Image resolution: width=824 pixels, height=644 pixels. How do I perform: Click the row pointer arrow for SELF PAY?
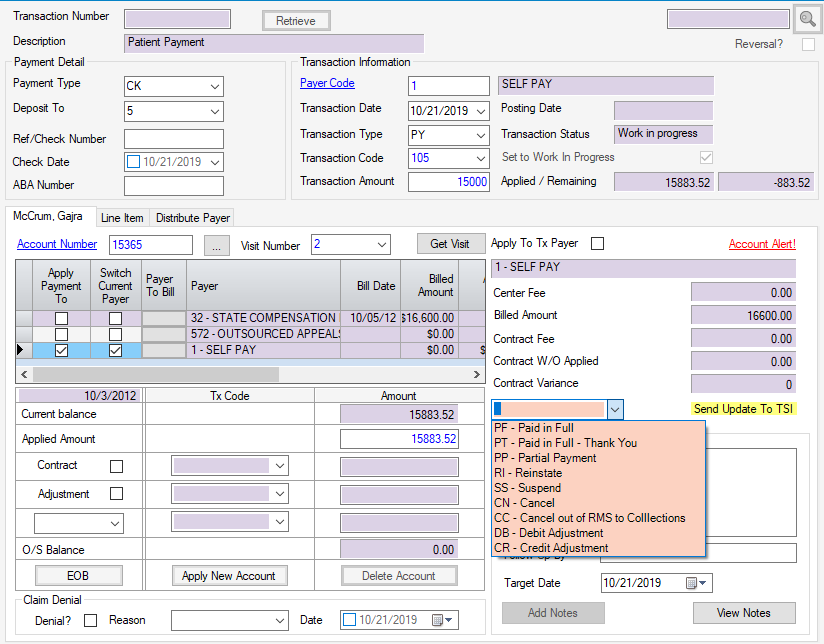(24, 350)
